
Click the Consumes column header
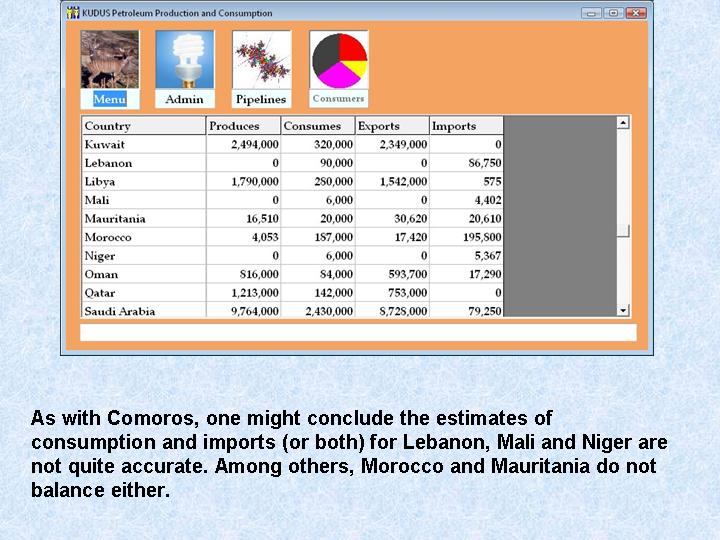pyautogui.click(x=317, y=126)
